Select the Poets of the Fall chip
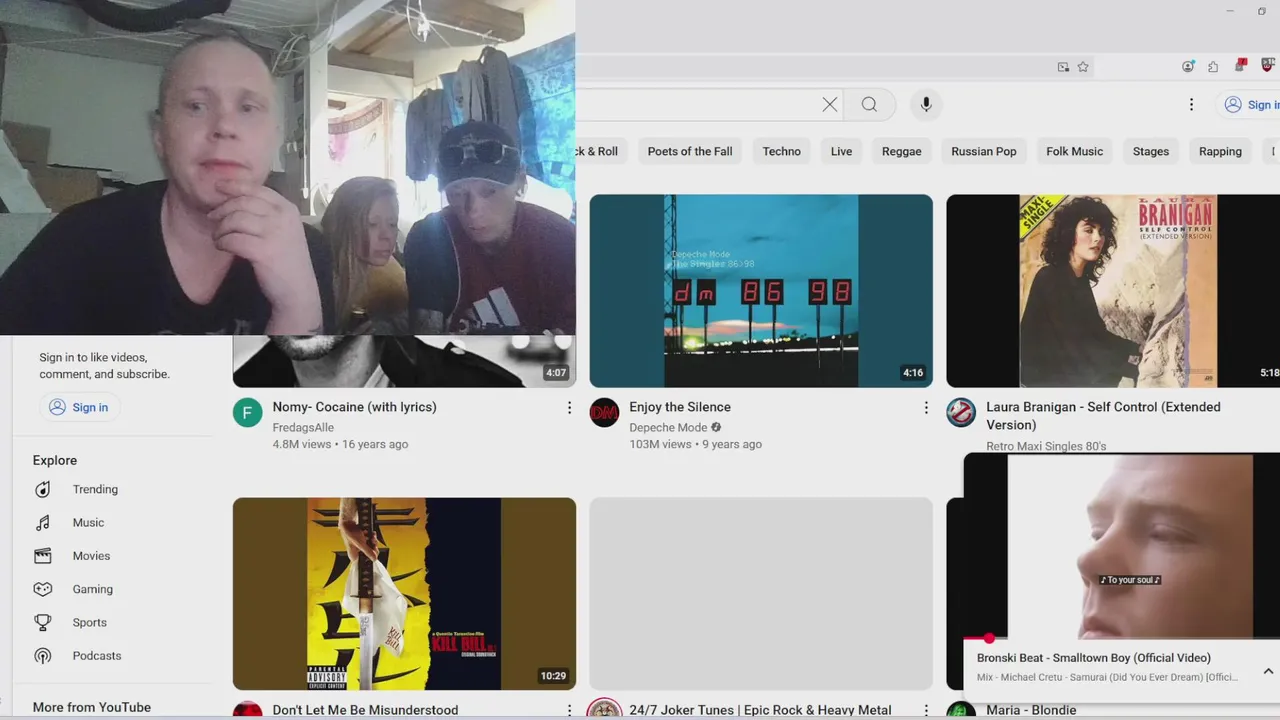This screenshot has height=720, width=1280. pyautogui.click(x=690, y=151)
